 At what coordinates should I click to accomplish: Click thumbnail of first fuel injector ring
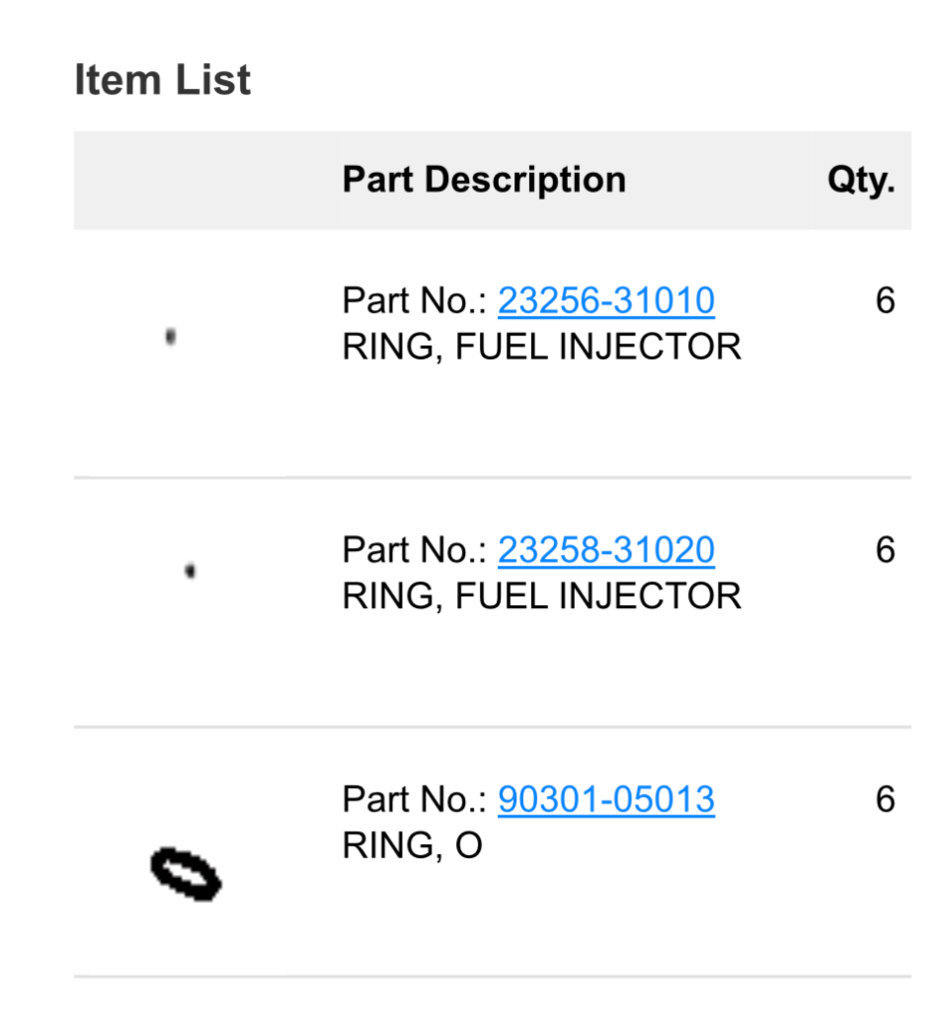(x=171, y=337)
